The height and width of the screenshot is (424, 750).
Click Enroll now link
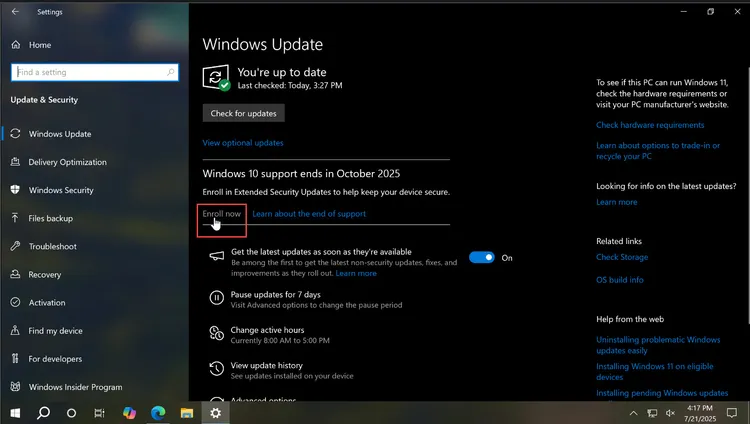coord(221,214)
